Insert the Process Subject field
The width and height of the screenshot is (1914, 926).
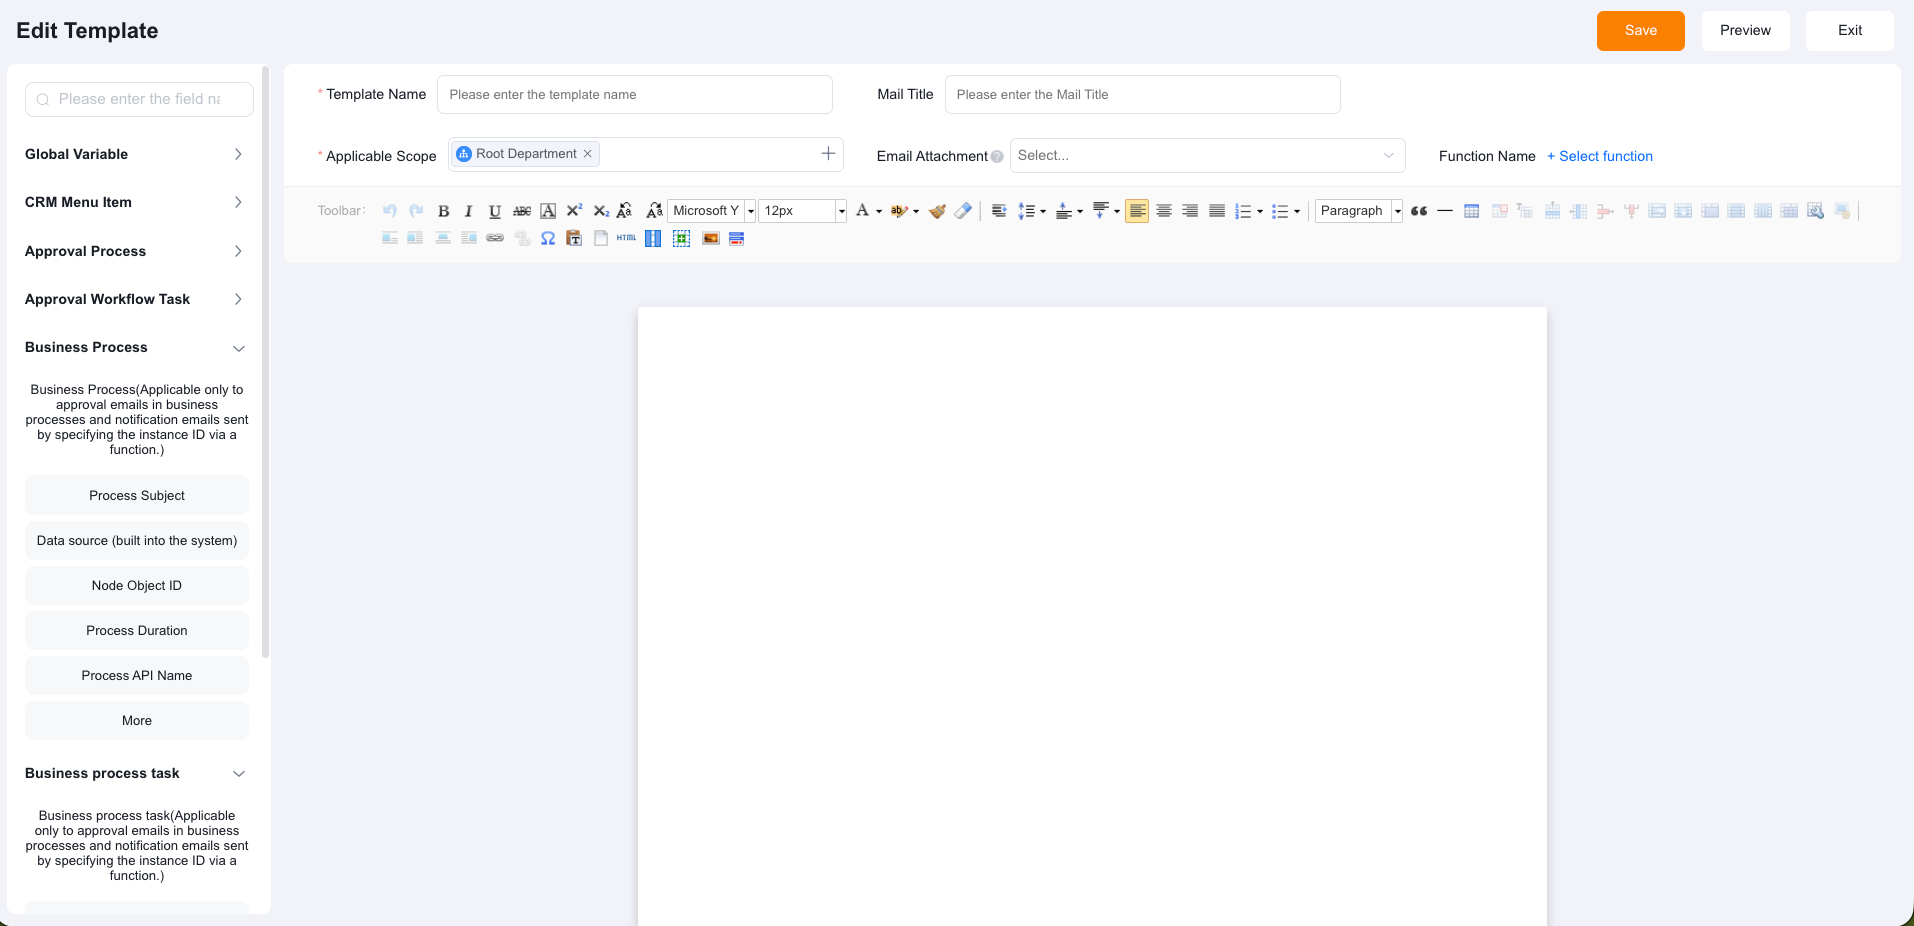coord(137,495)
